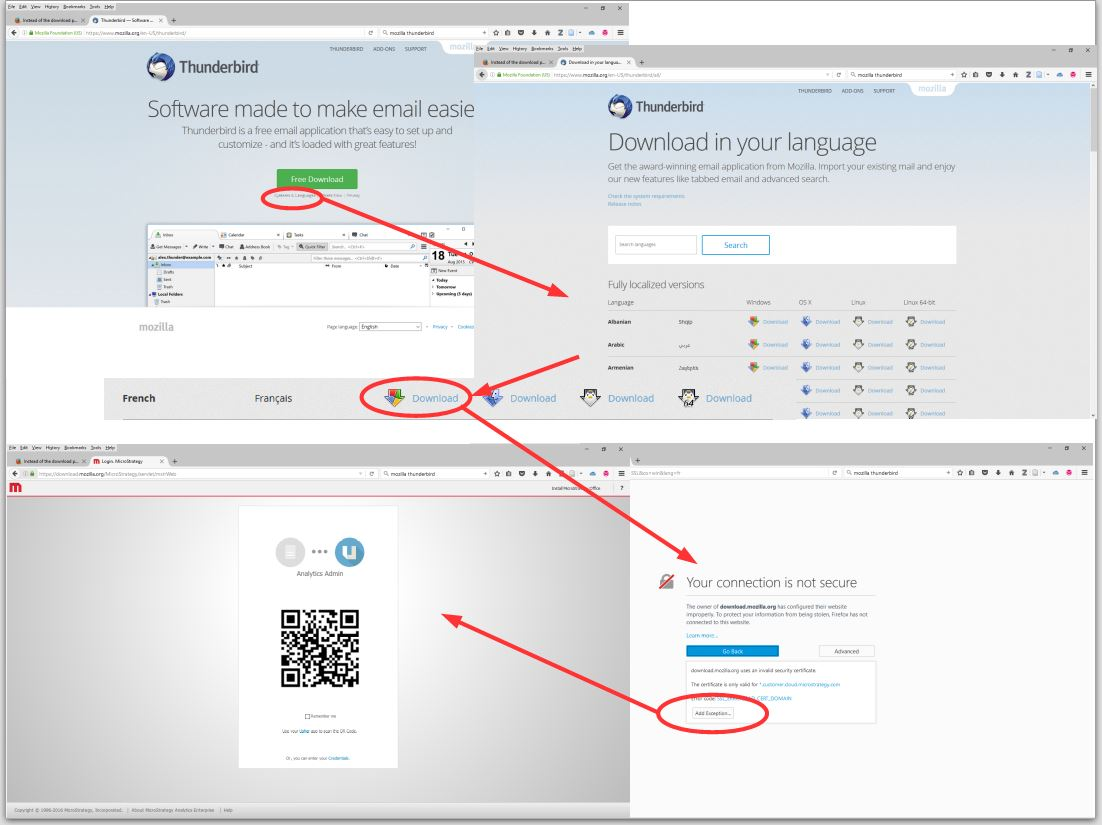The width and height of the screenshot is (1102, 825).
Task: Click ADD-ONS nav link on Thunderbird homepage
Action: click(384, 49)
